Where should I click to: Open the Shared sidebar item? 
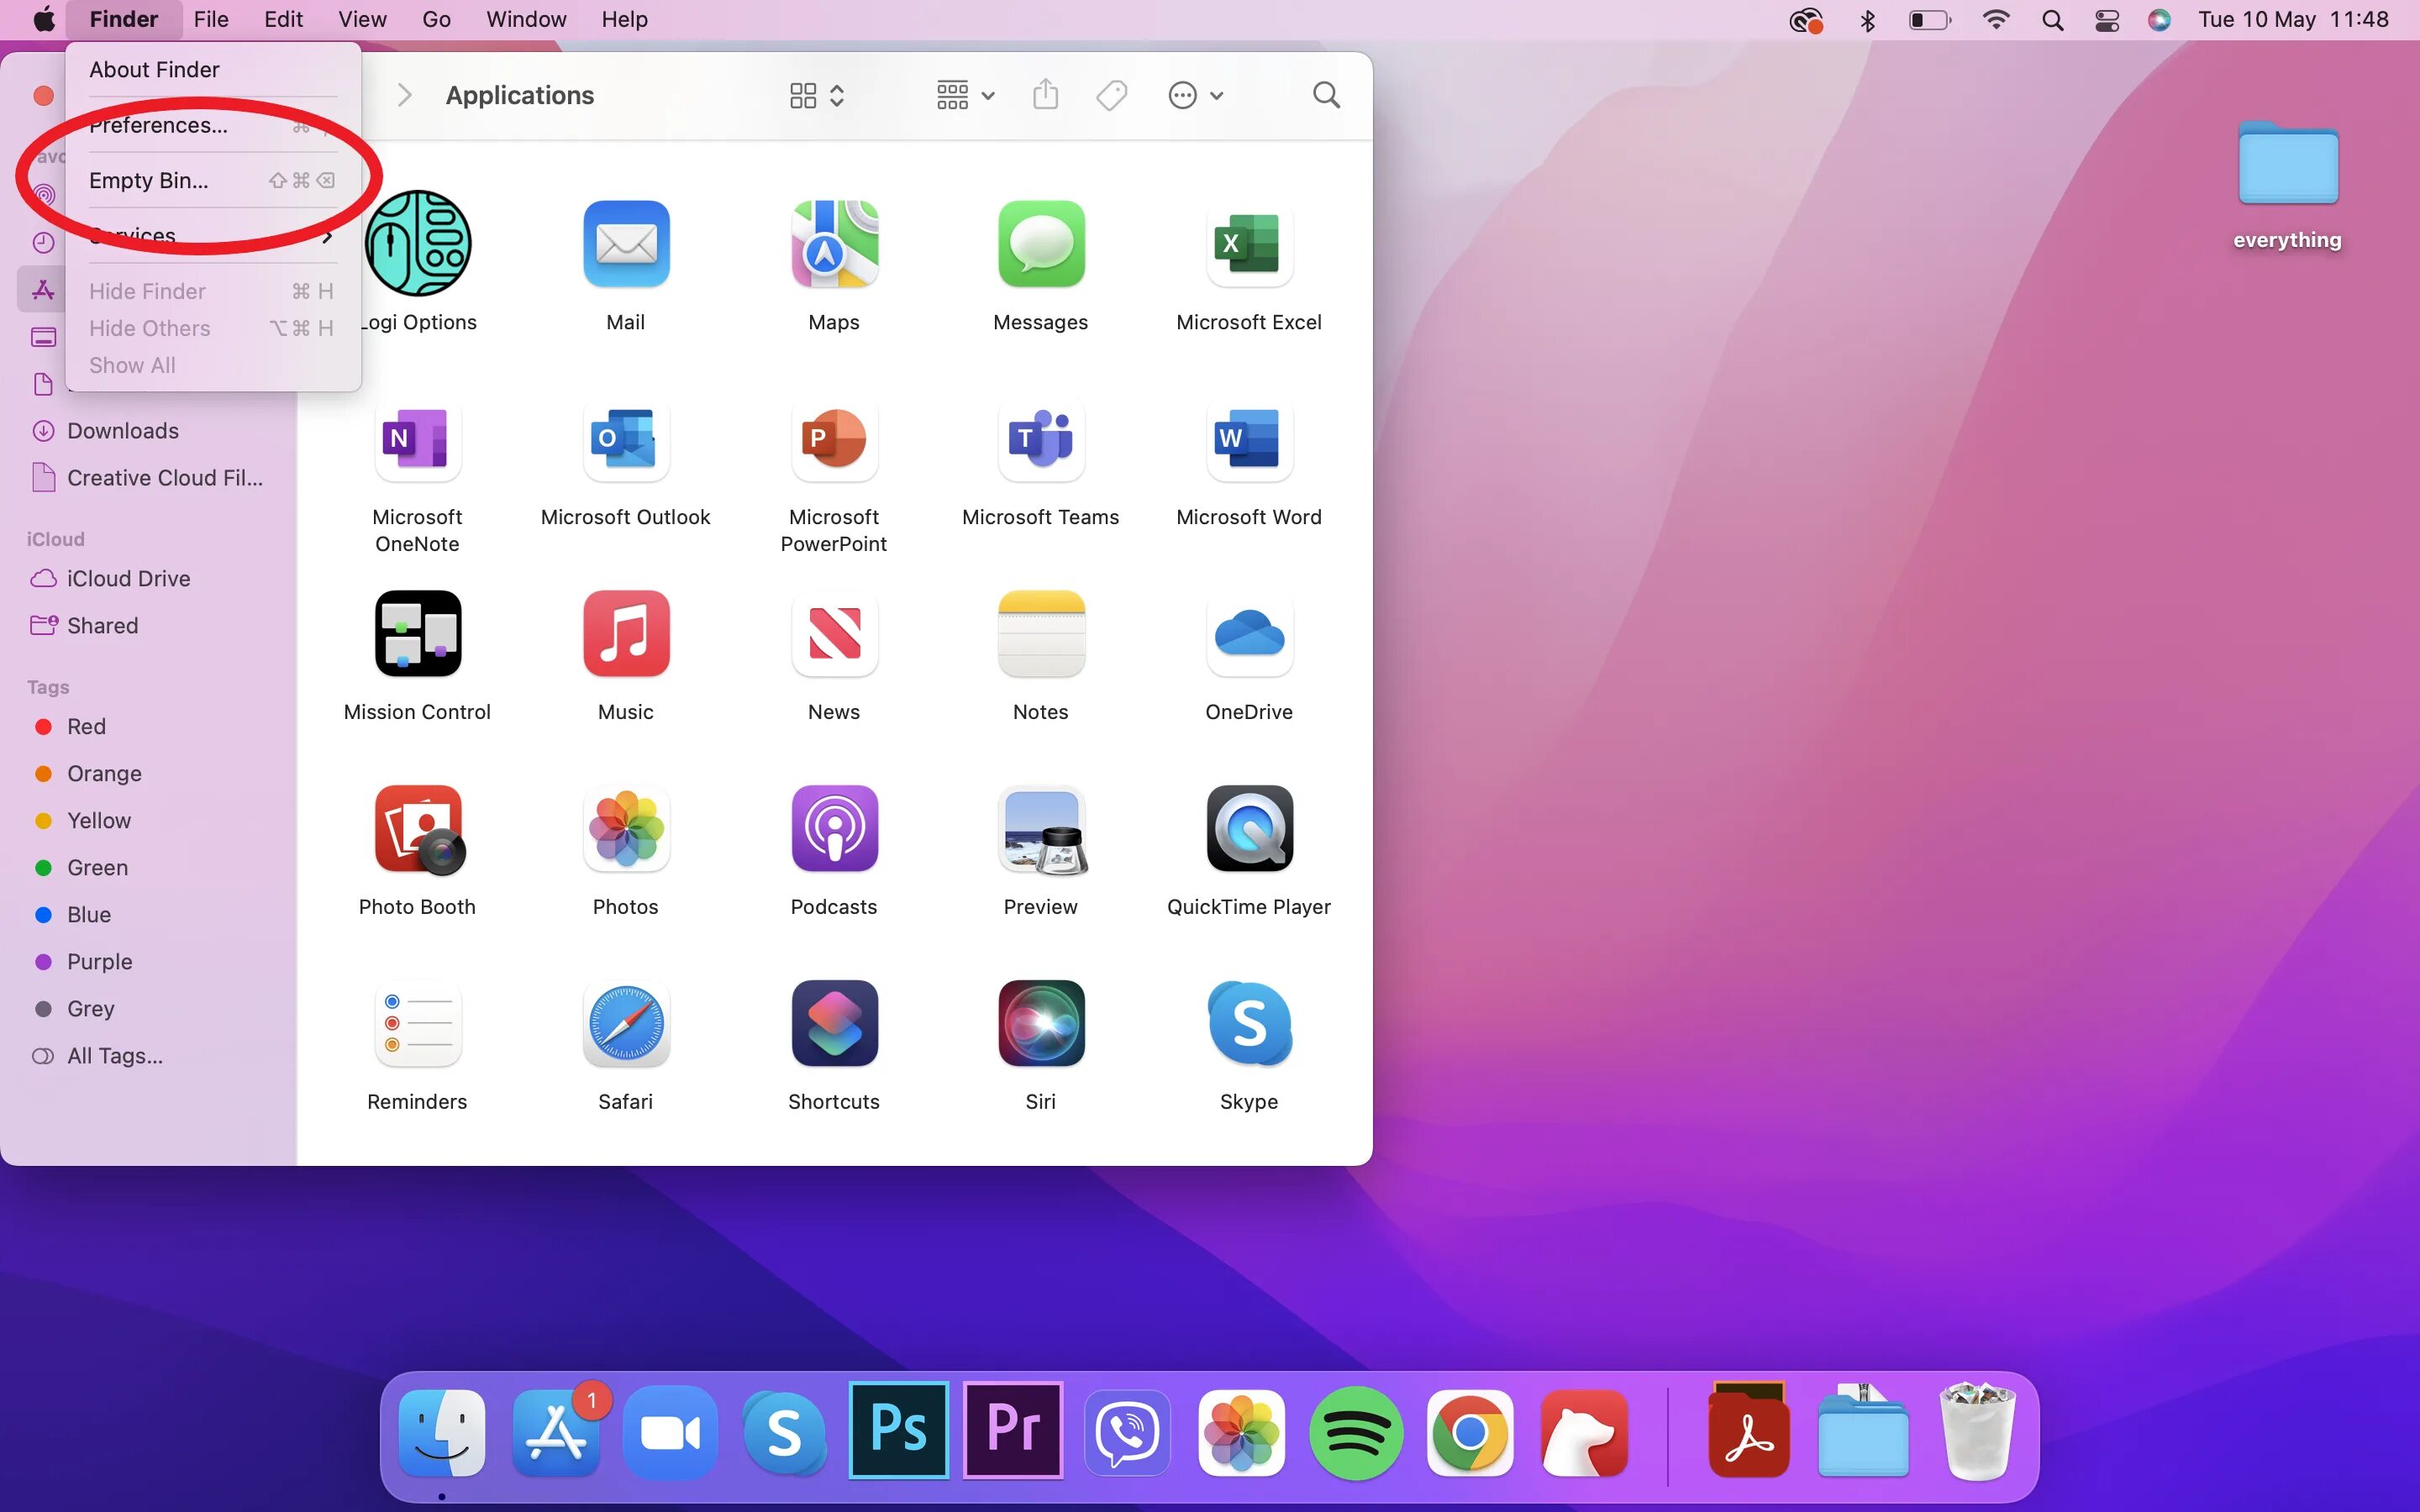click(x=102, y=626)
